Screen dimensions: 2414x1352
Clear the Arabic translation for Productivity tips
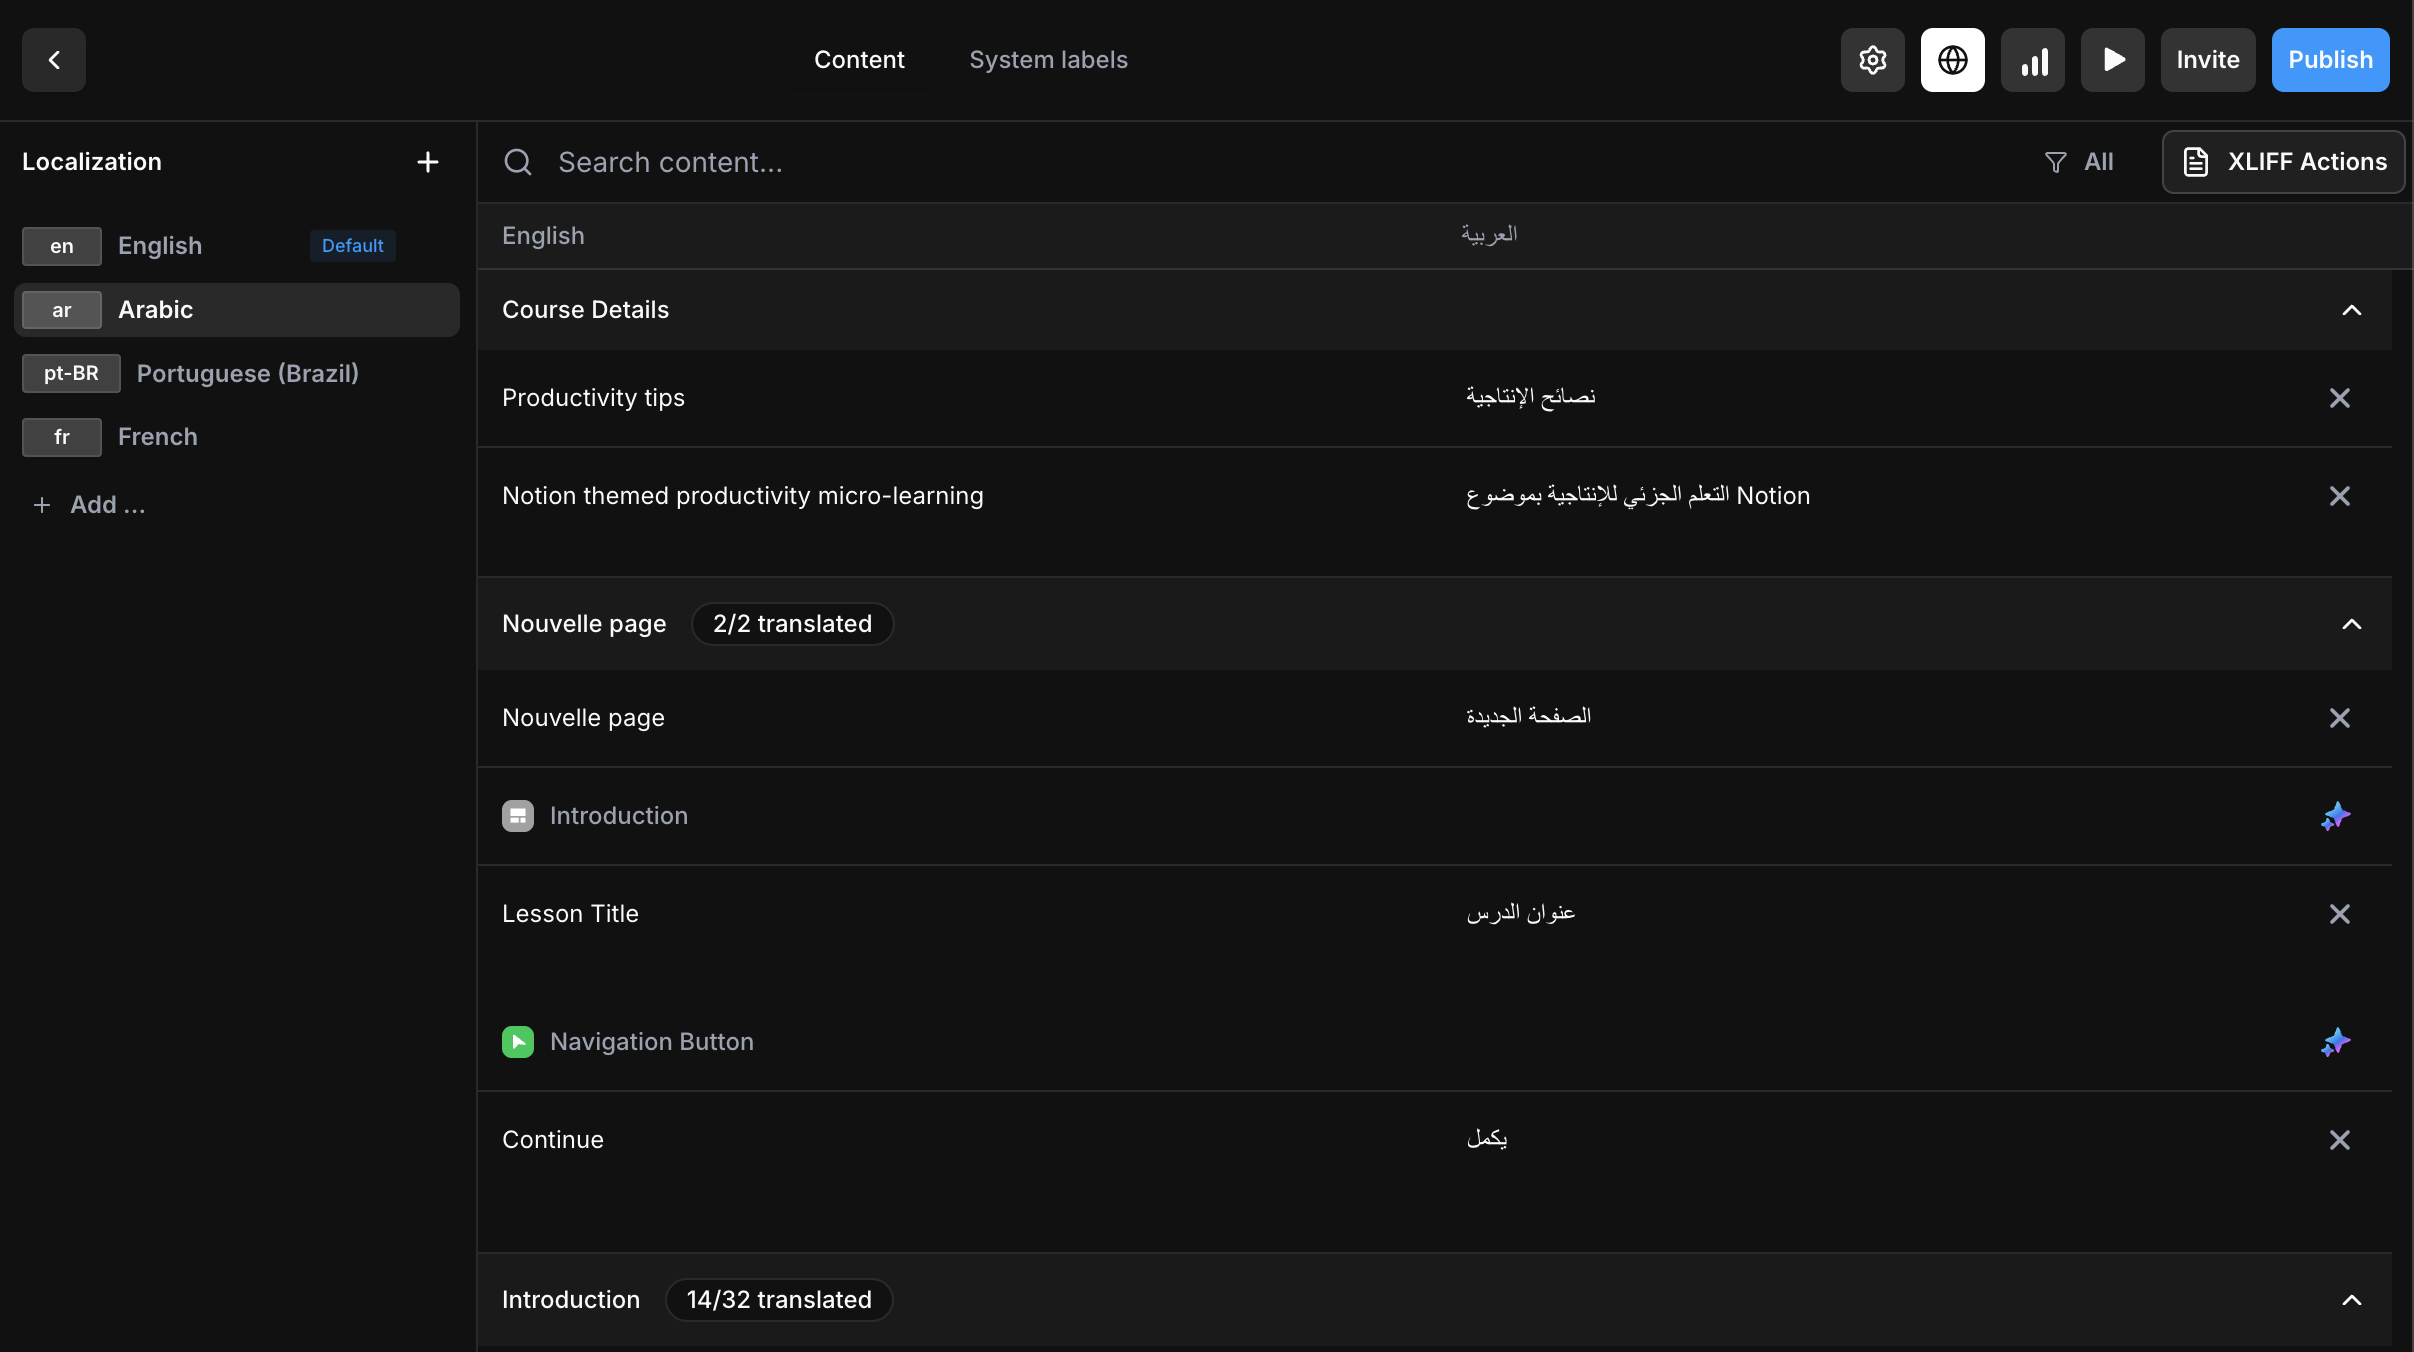pyautogui.click(x=2339, y=398)
